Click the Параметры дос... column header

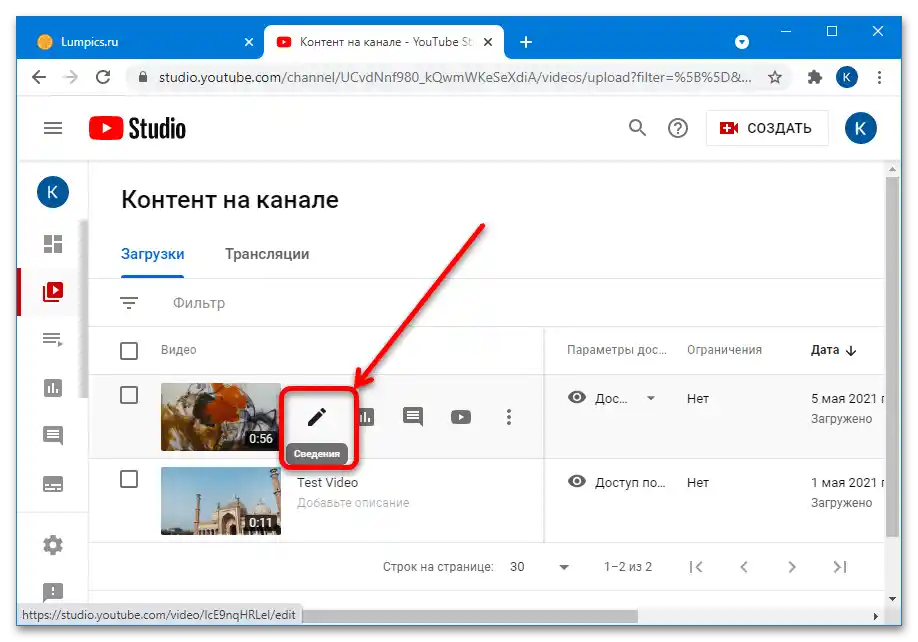click(x=616, y=350)
